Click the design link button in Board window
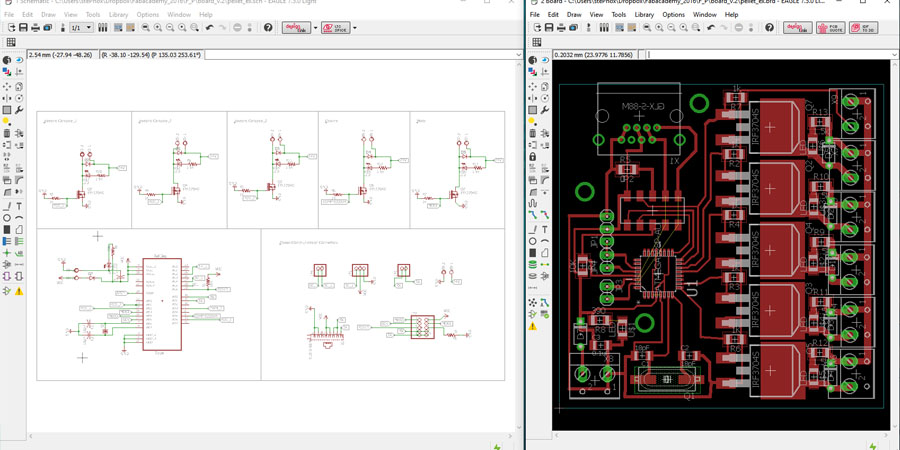 [x=798, y=28]
